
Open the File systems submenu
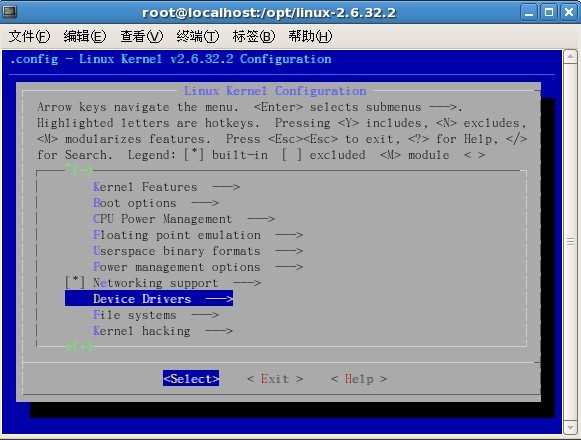156,315
